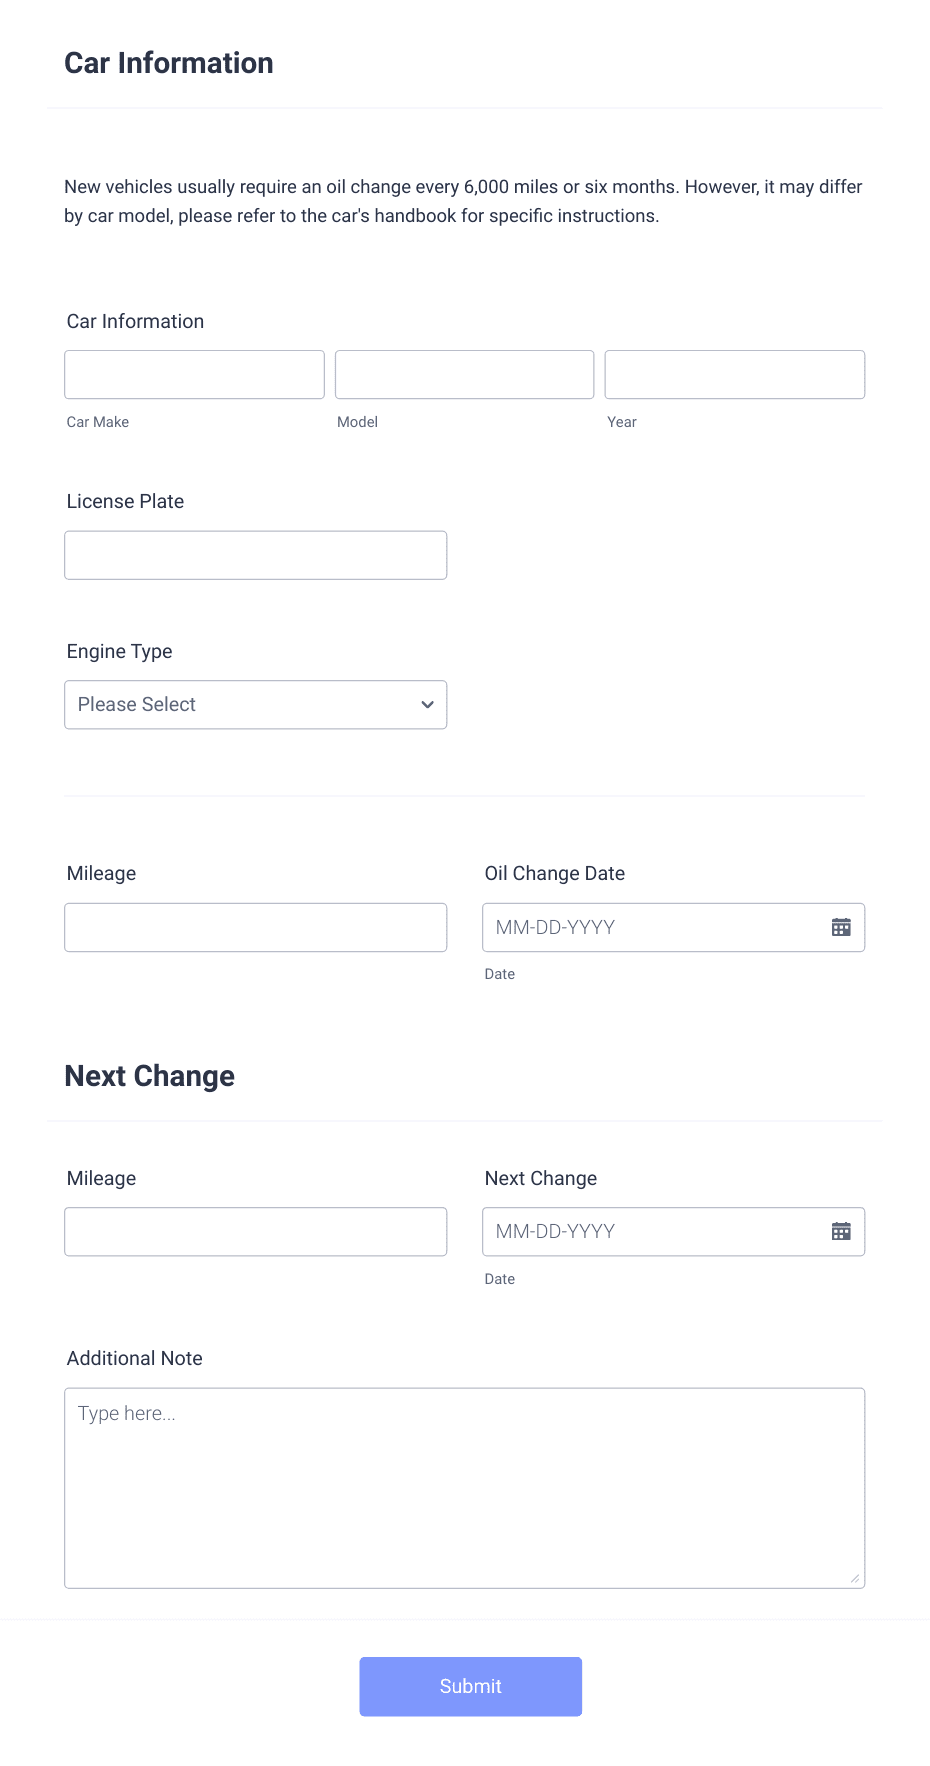Focus the Year input field
This screenshot has width=930, height=1766.
click(x=734, y=374)
